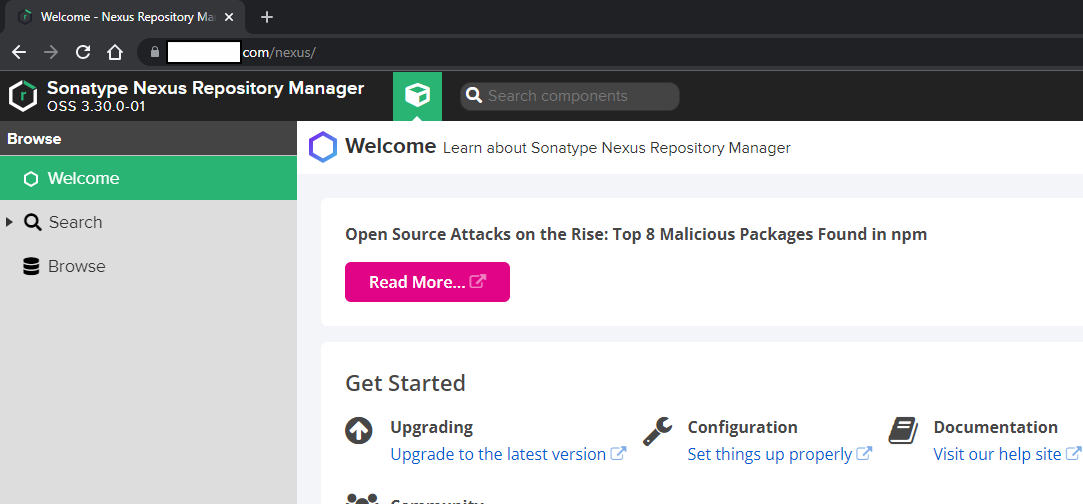Viewport: 1083px width, 504px height.
Task: Click the padlock site info icon
Action: tap(155, 52)
